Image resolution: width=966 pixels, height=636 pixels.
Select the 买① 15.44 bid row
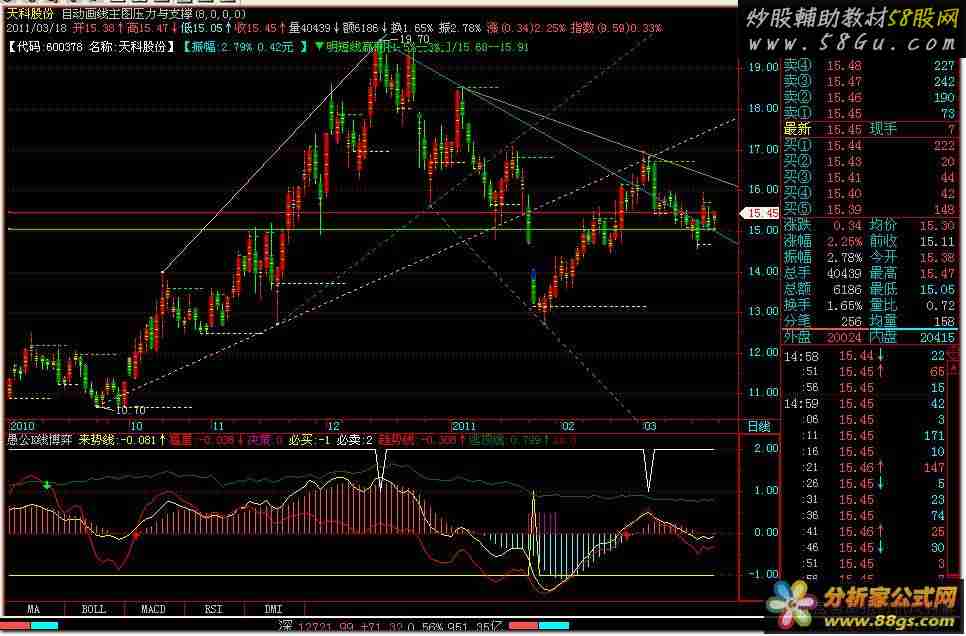[x=869, y=145]
